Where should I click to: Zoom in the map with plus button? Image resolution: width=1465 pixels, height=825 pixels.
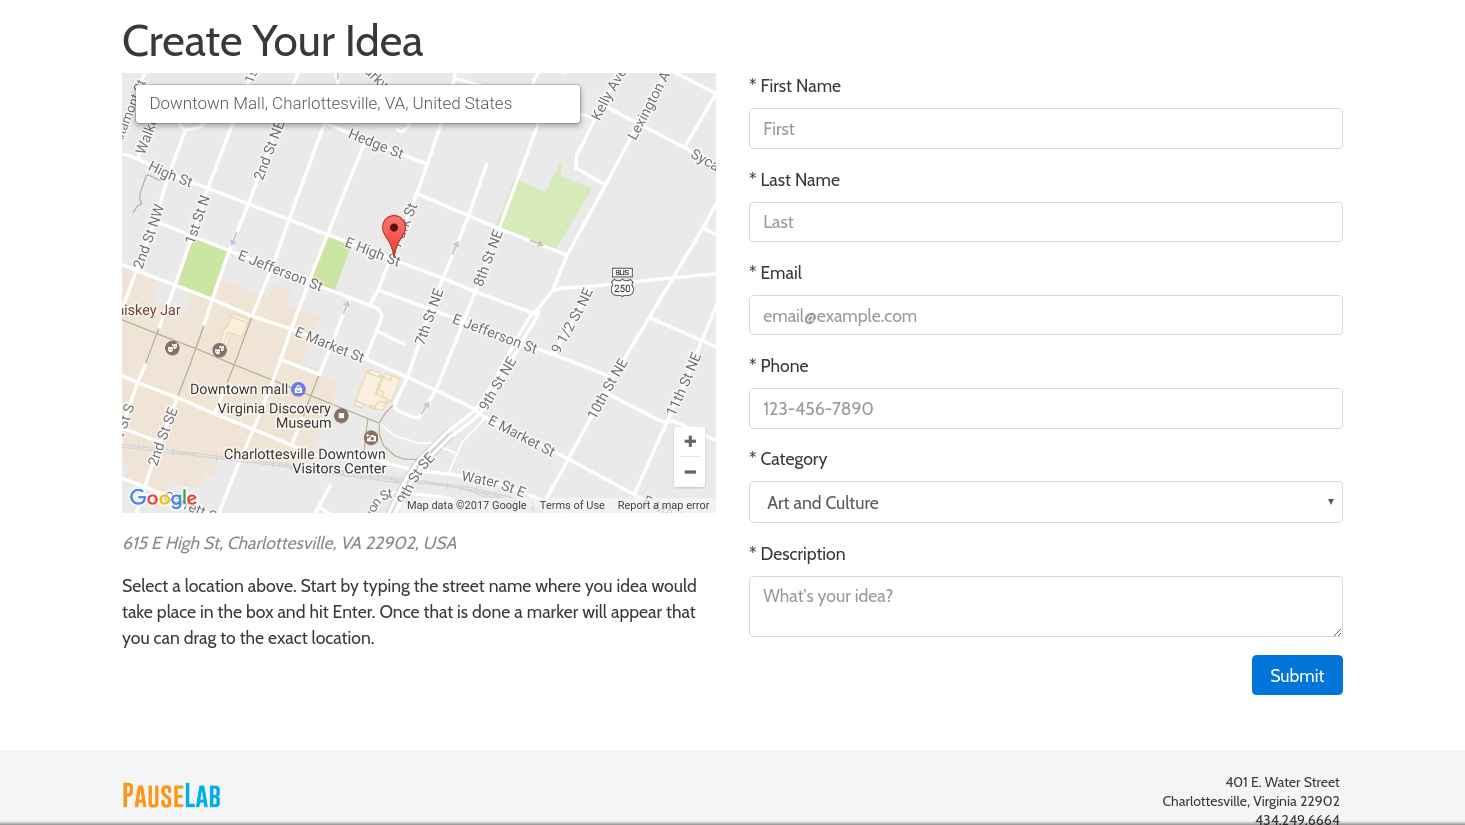tap(690, 441)
